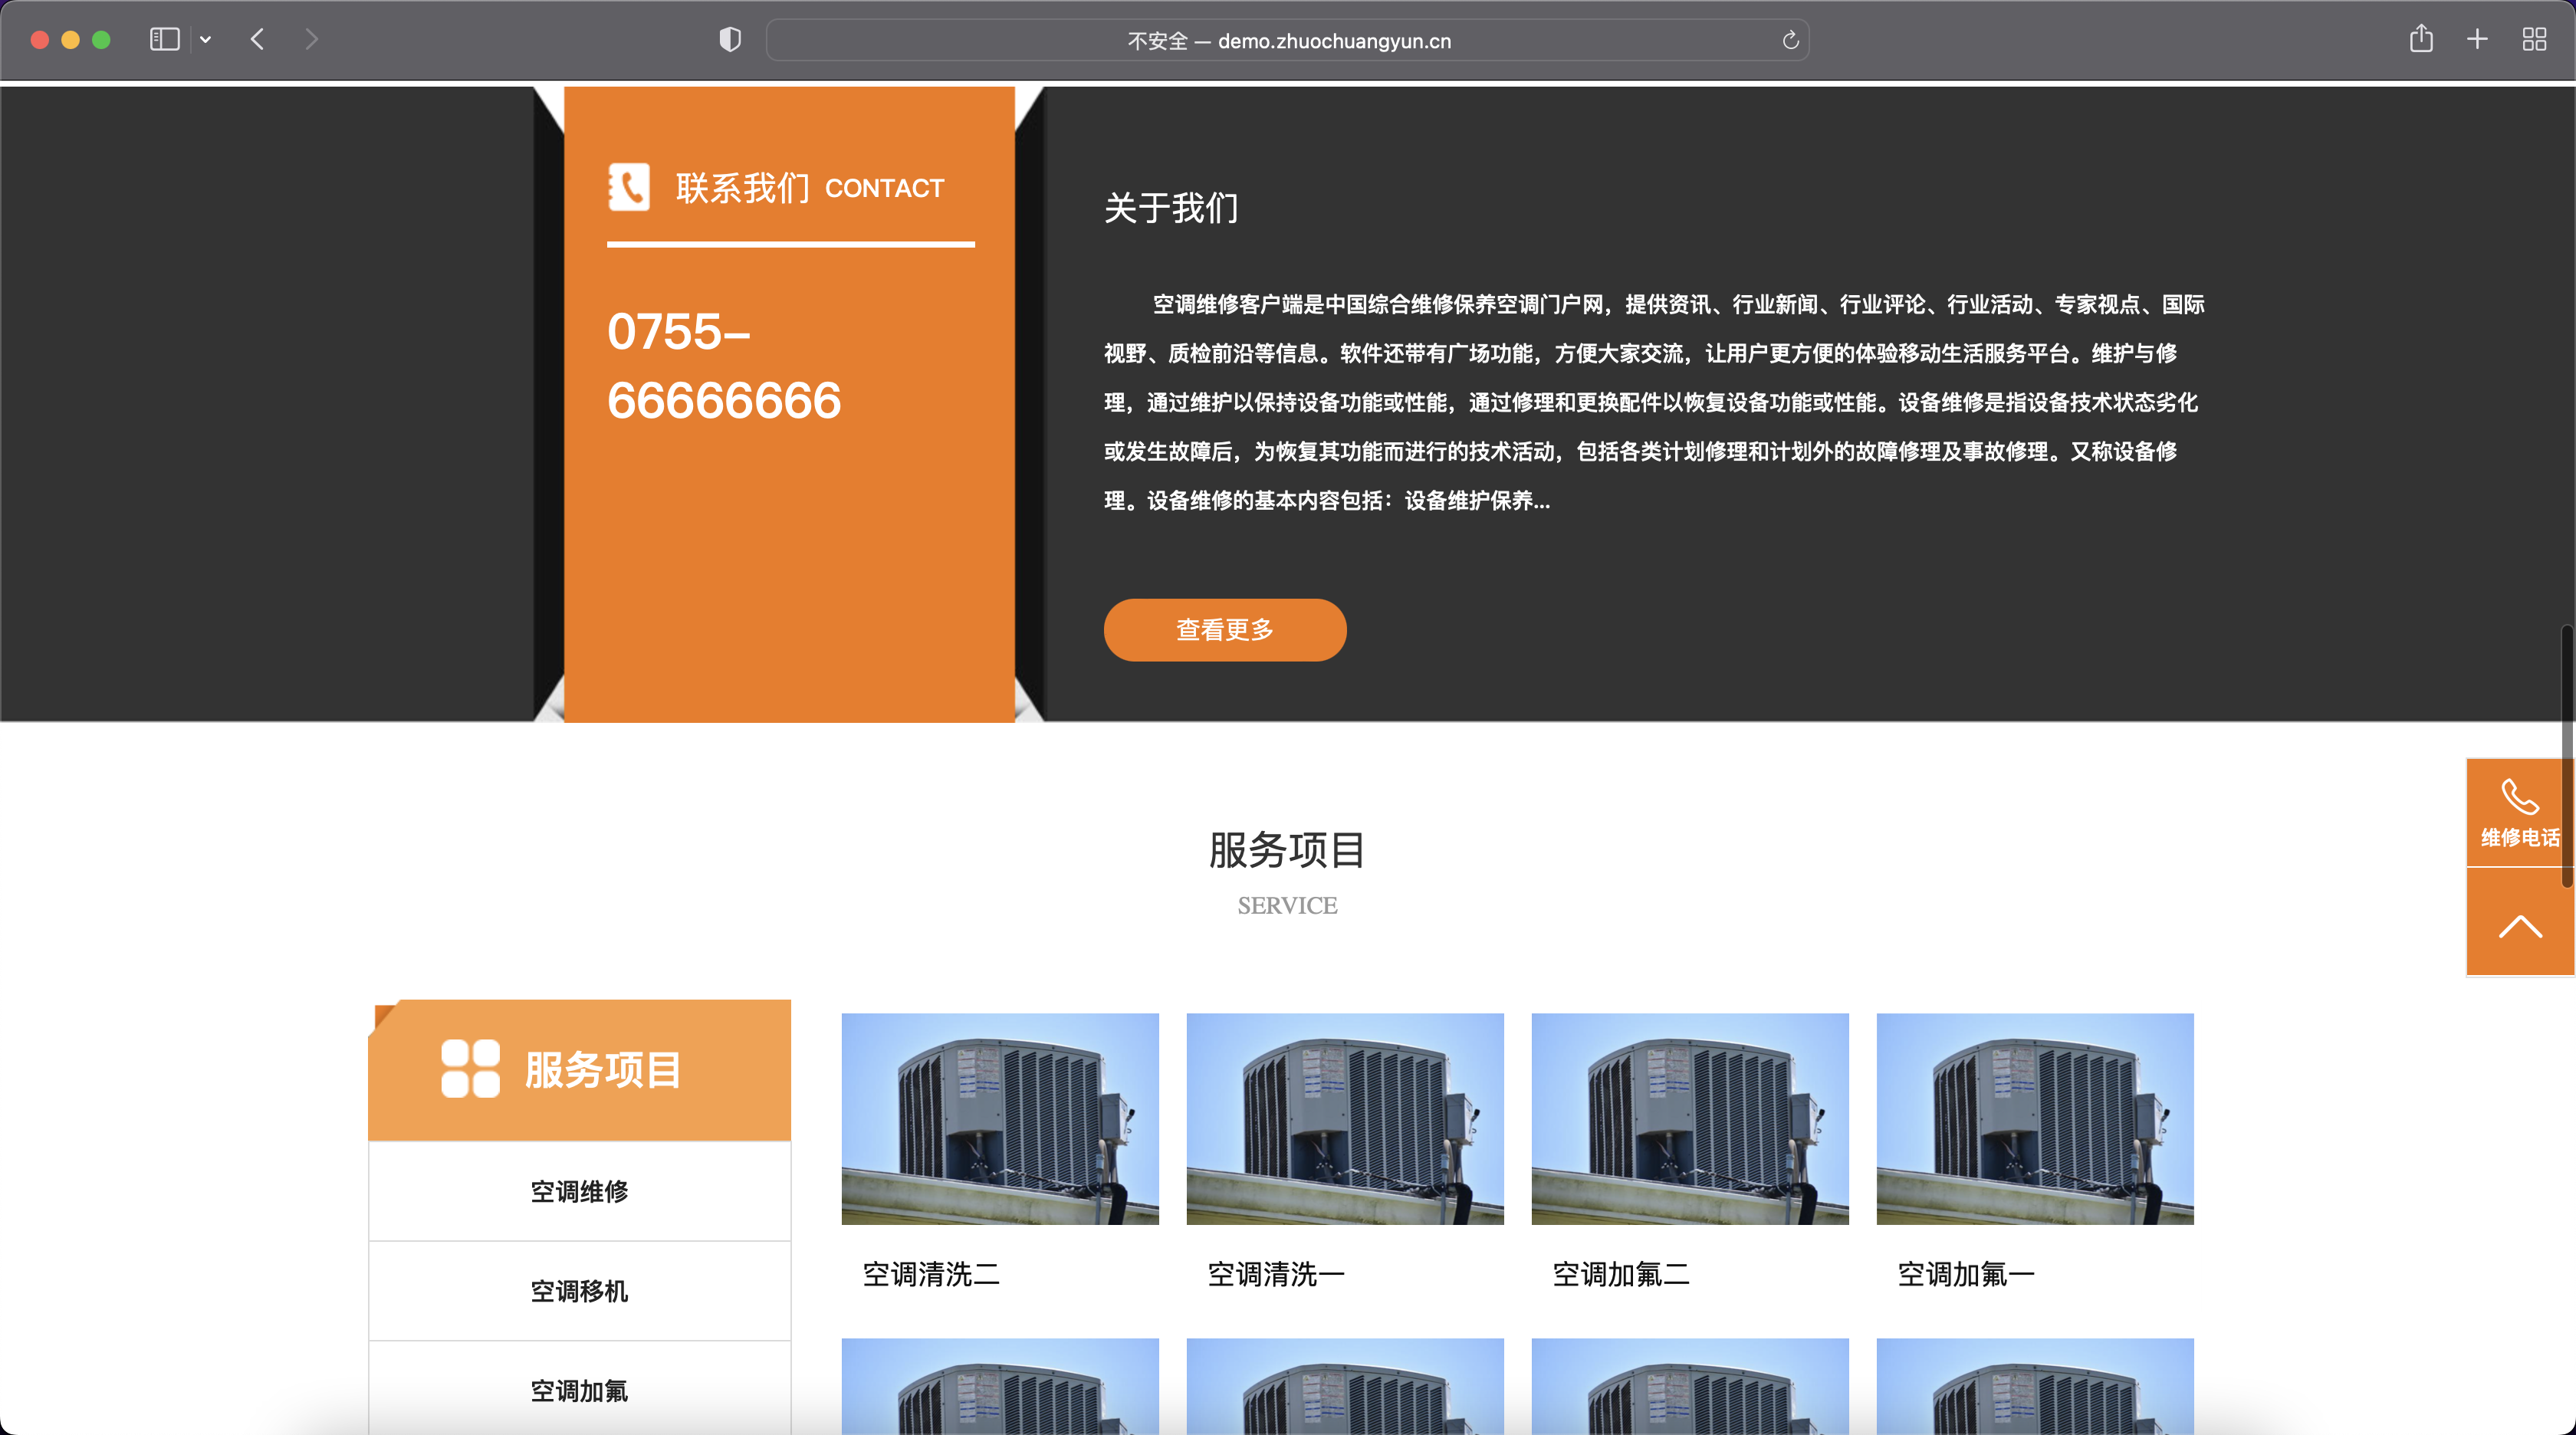The height and width of the screenshot is (1435, 2576).
Task: Go forward to the next page
Action: click(311, 40)
